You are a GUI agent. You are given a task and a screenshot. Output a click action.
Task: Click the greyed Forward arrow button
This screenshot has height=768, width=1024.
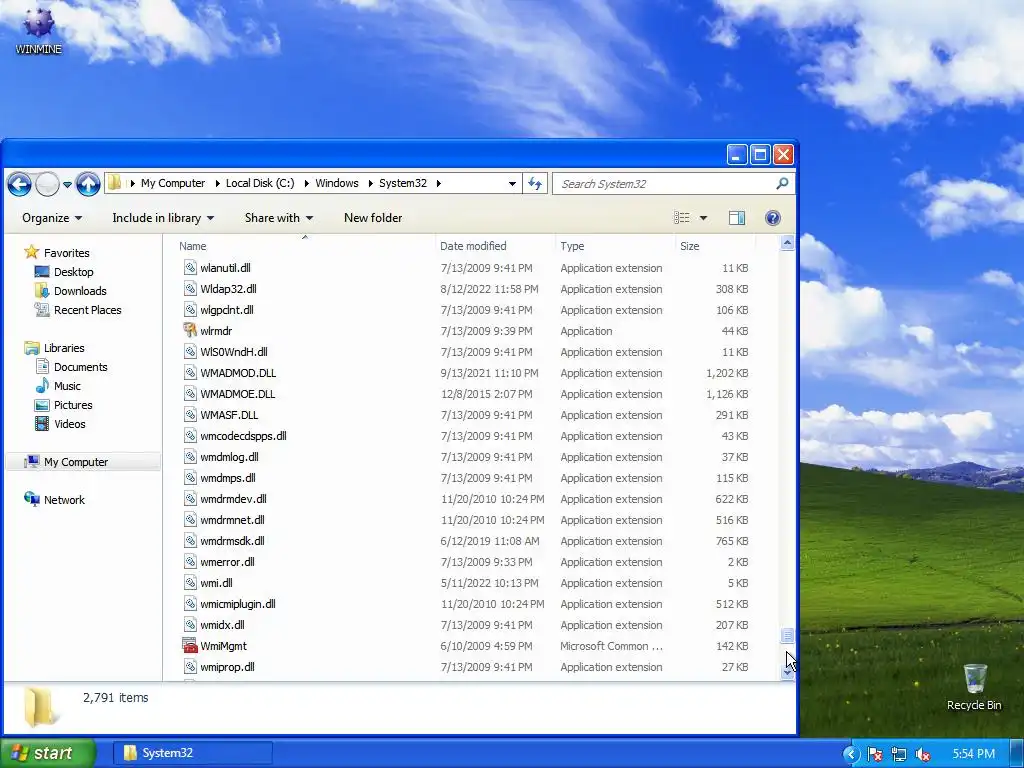click(47, 184)
